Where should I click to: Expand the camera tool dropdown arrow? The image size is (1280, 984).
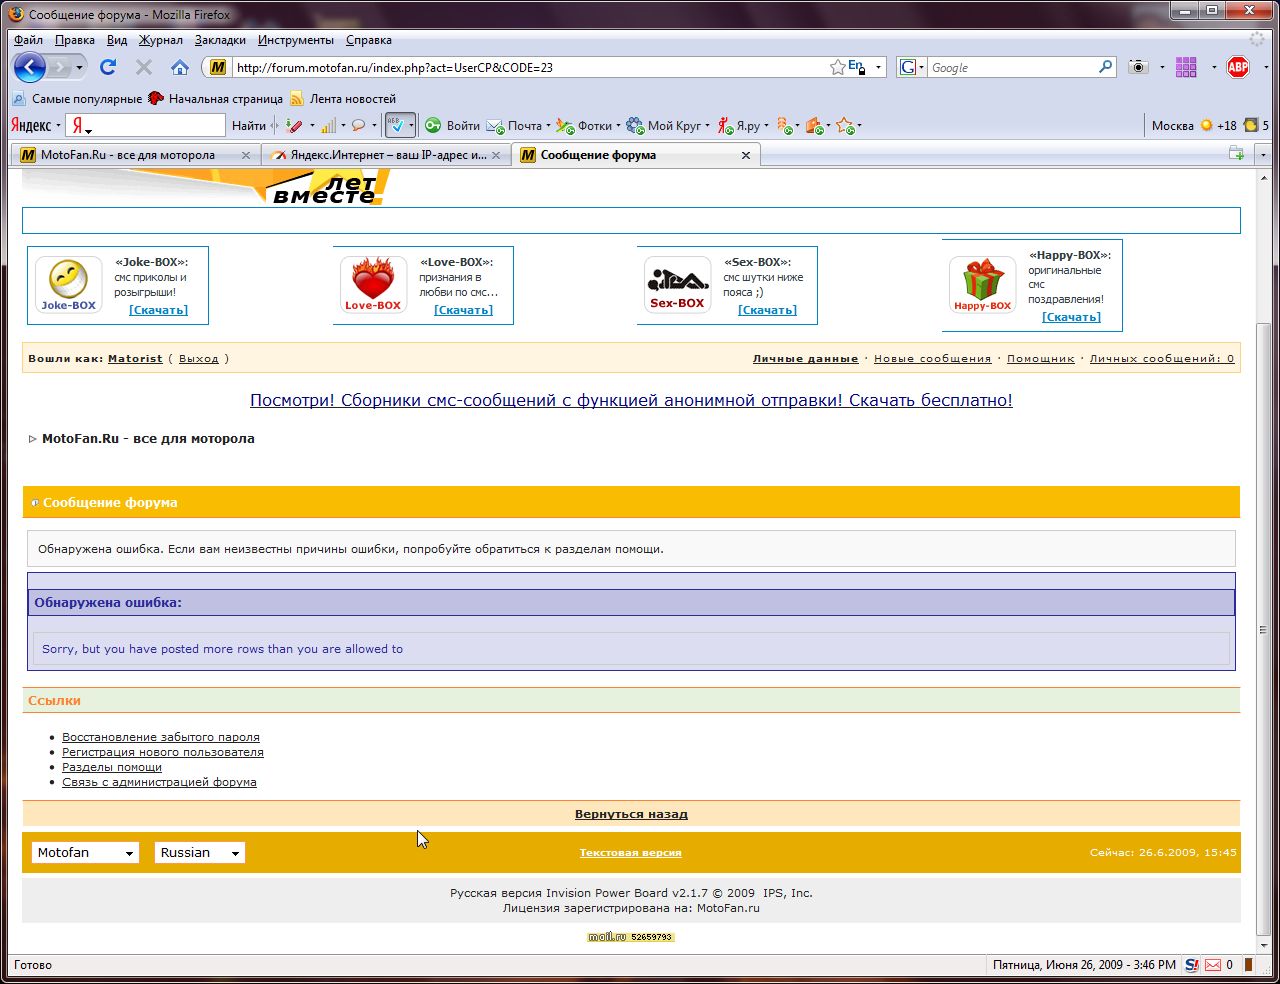click(x=1162, y=67)
